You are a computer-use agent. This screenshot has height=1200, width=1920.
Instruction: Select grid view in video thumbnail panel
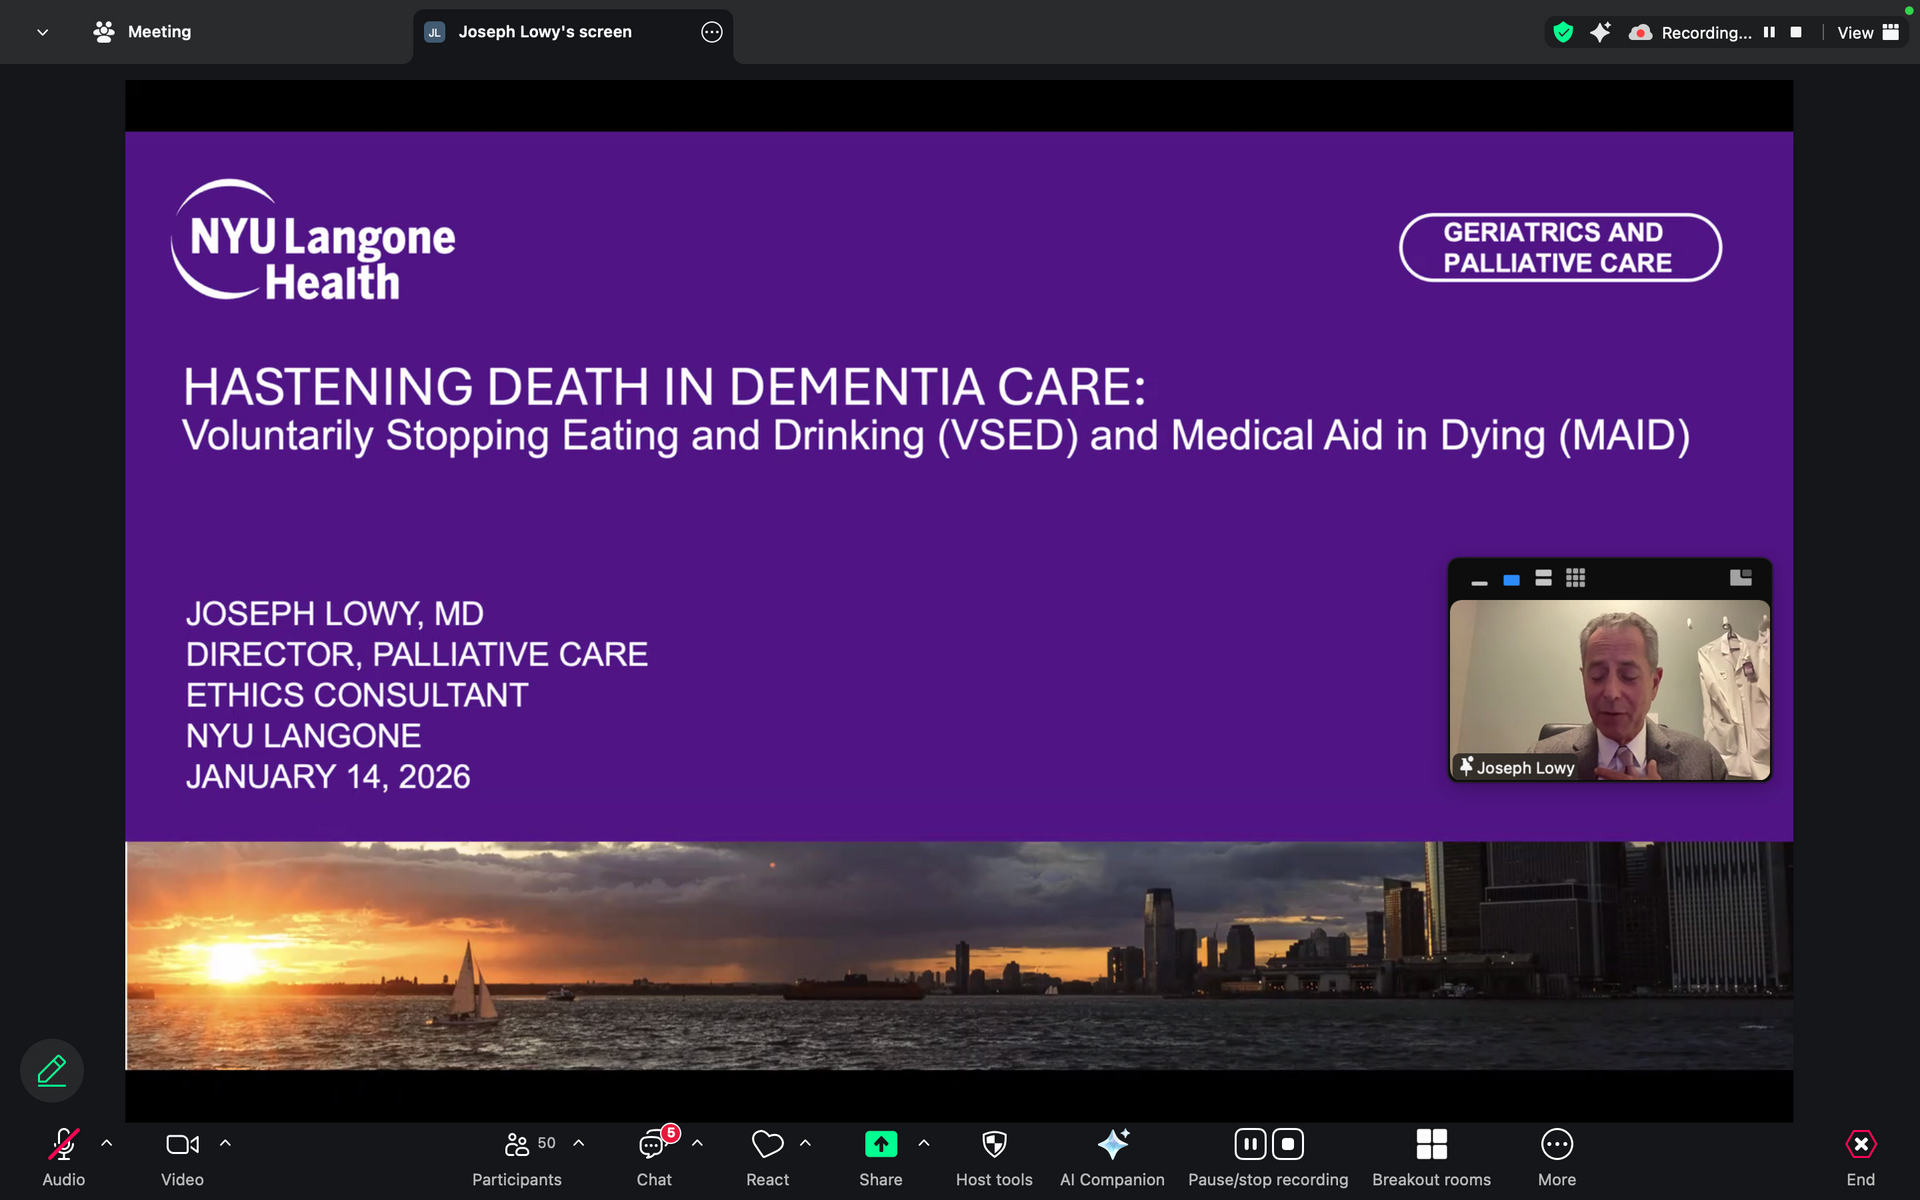tap(1575, 578)
